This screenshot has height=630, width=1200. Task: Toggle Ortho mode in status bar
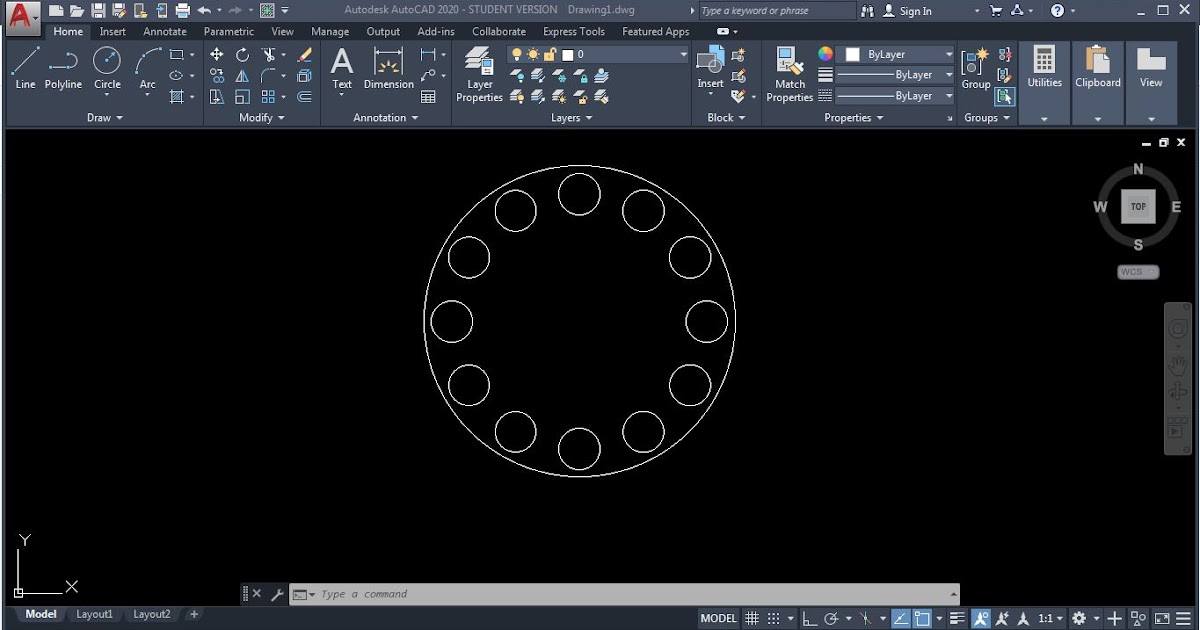[810, 618]
